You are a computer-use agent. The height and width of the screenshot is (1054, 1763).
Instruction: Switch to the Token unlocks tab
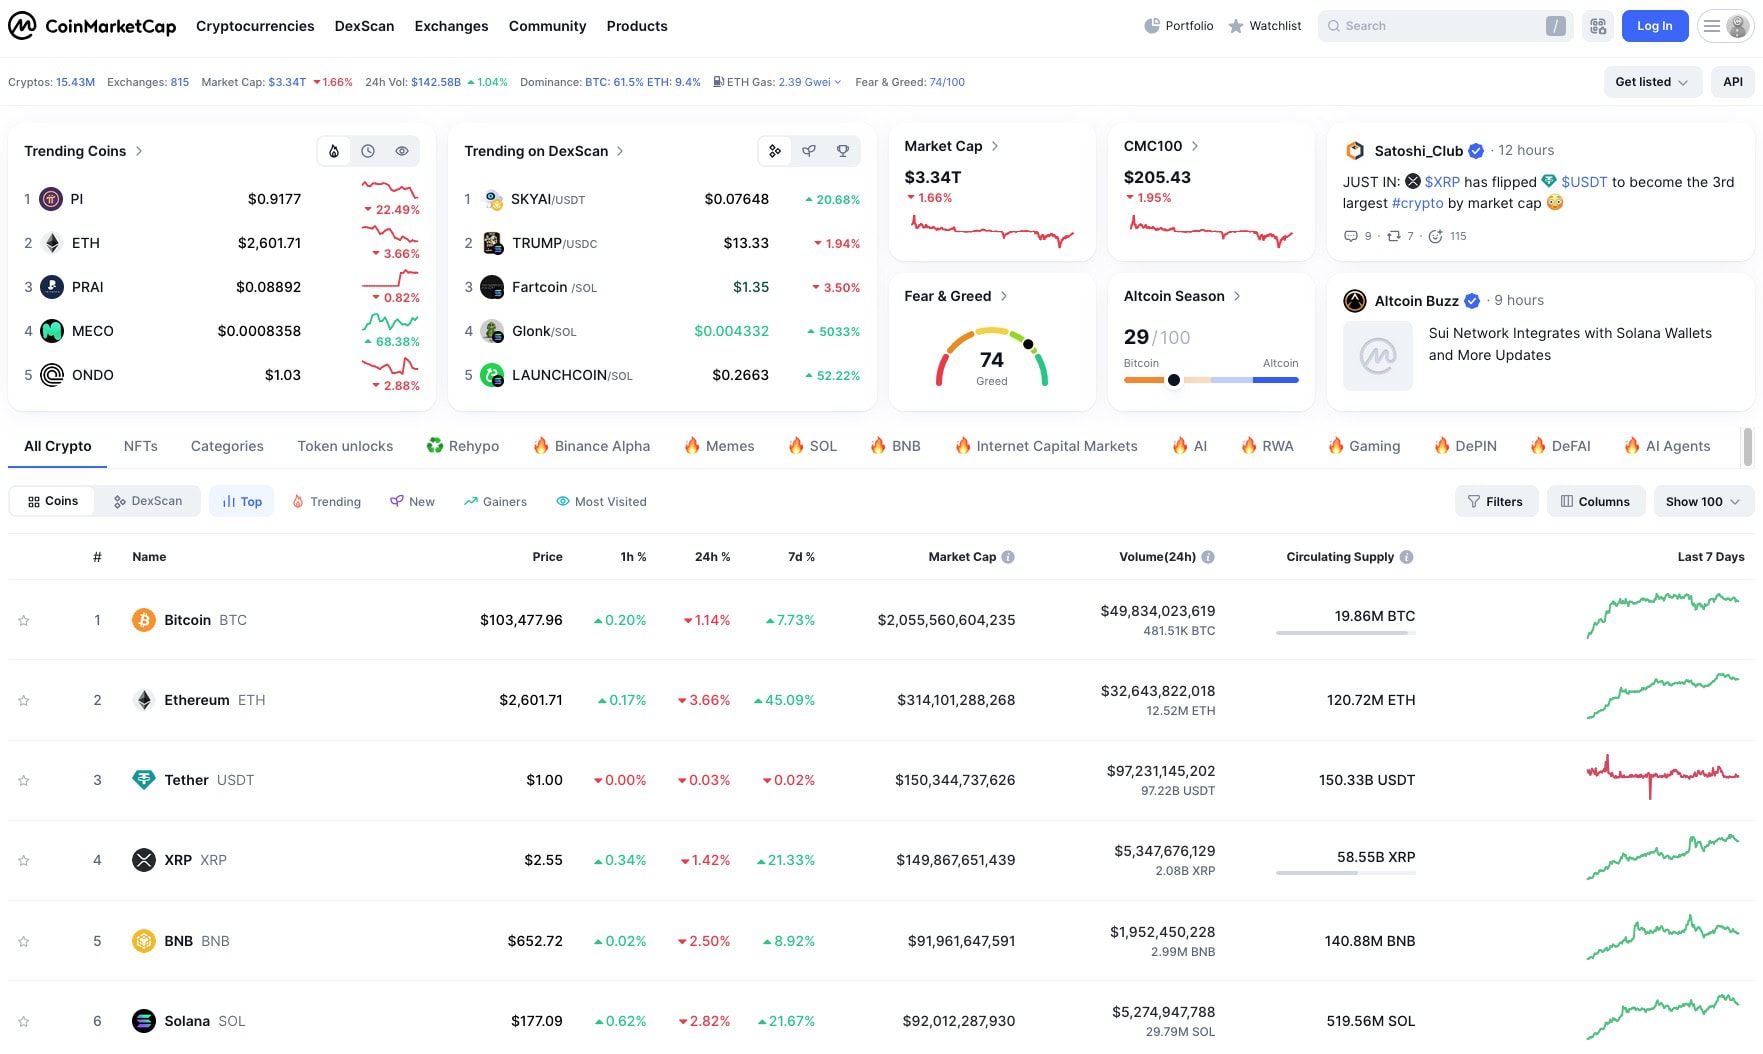click(x=345, y=446)
